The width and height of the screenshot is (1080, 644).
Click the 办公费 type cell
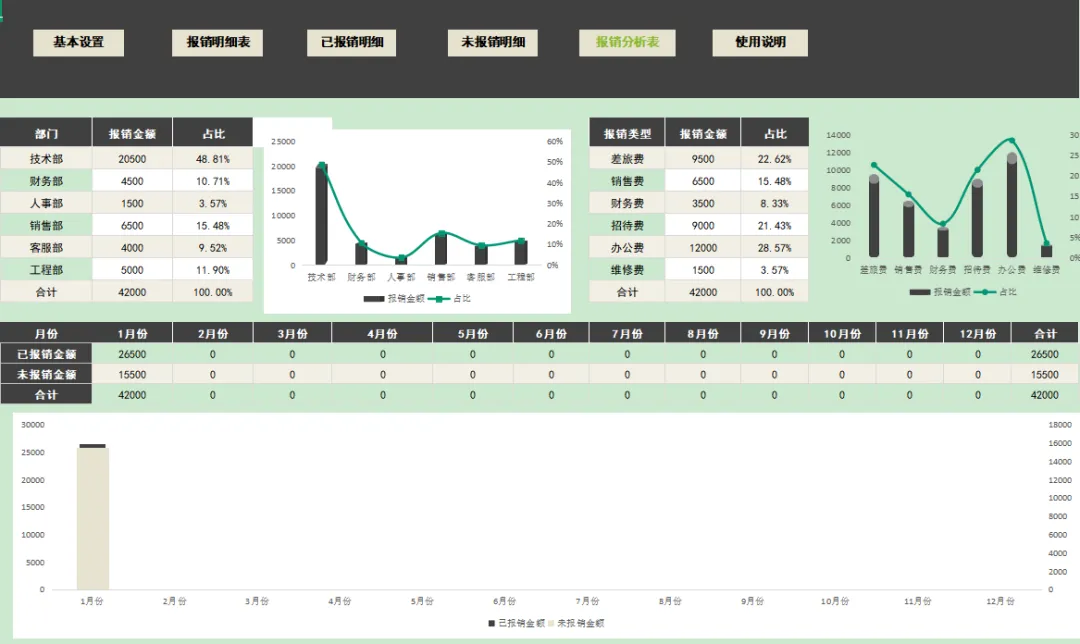pos(627,247)
